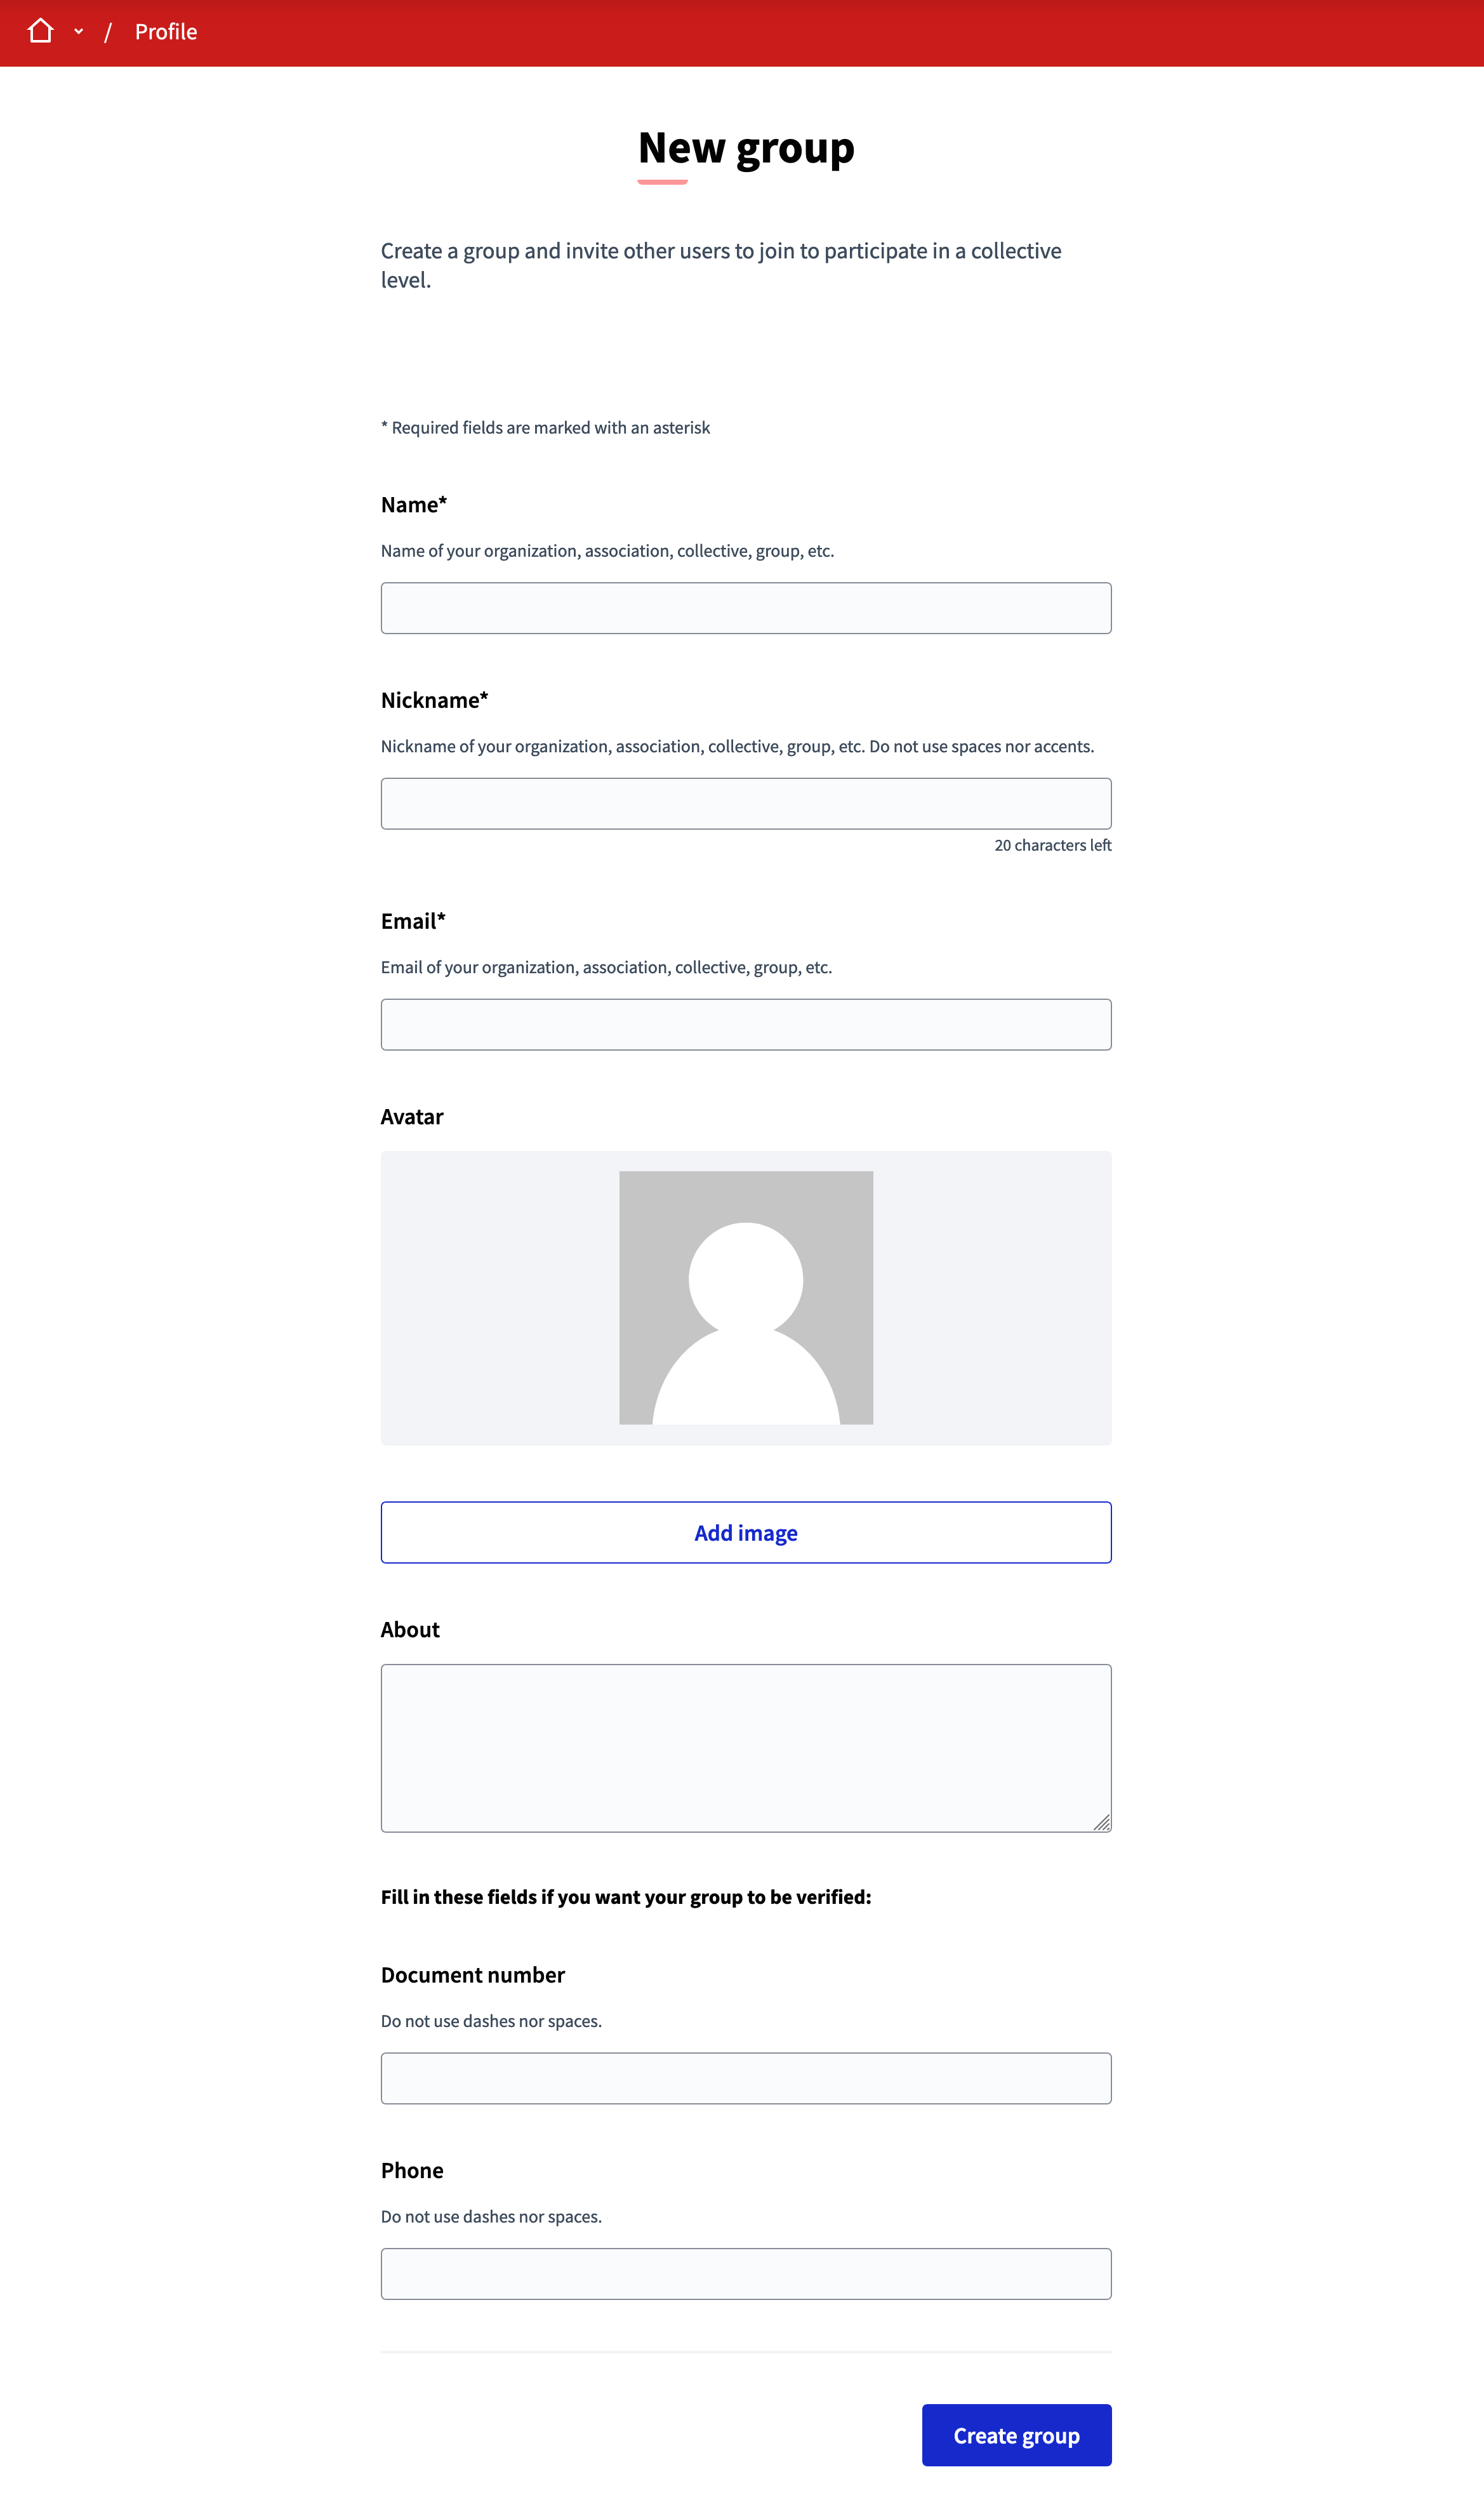Image resolution: width=1484 pixels, height=2493 pixels.
Task: Click the 20 characters left counter
Action: pyautogui.click(x=1052, y=844)
